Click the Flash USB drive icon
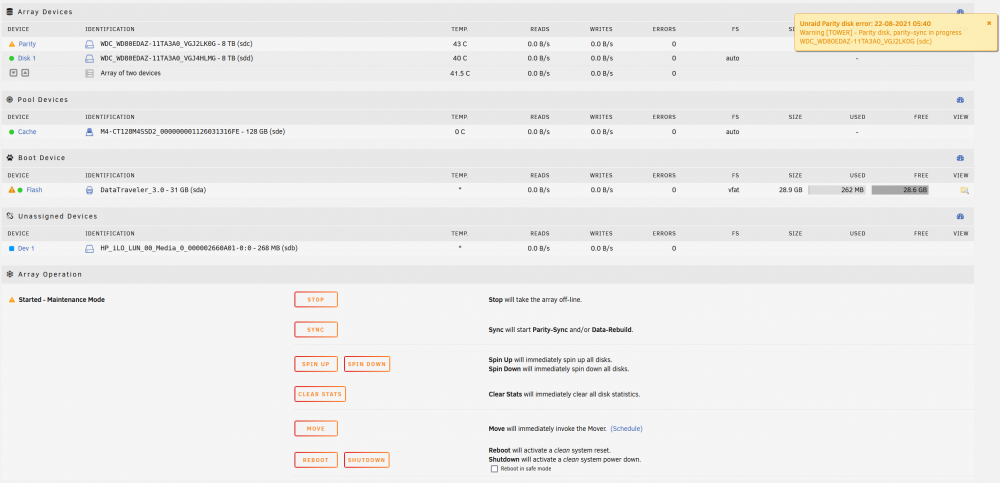This screenshot has width=1000, height=483. [89, 190]
